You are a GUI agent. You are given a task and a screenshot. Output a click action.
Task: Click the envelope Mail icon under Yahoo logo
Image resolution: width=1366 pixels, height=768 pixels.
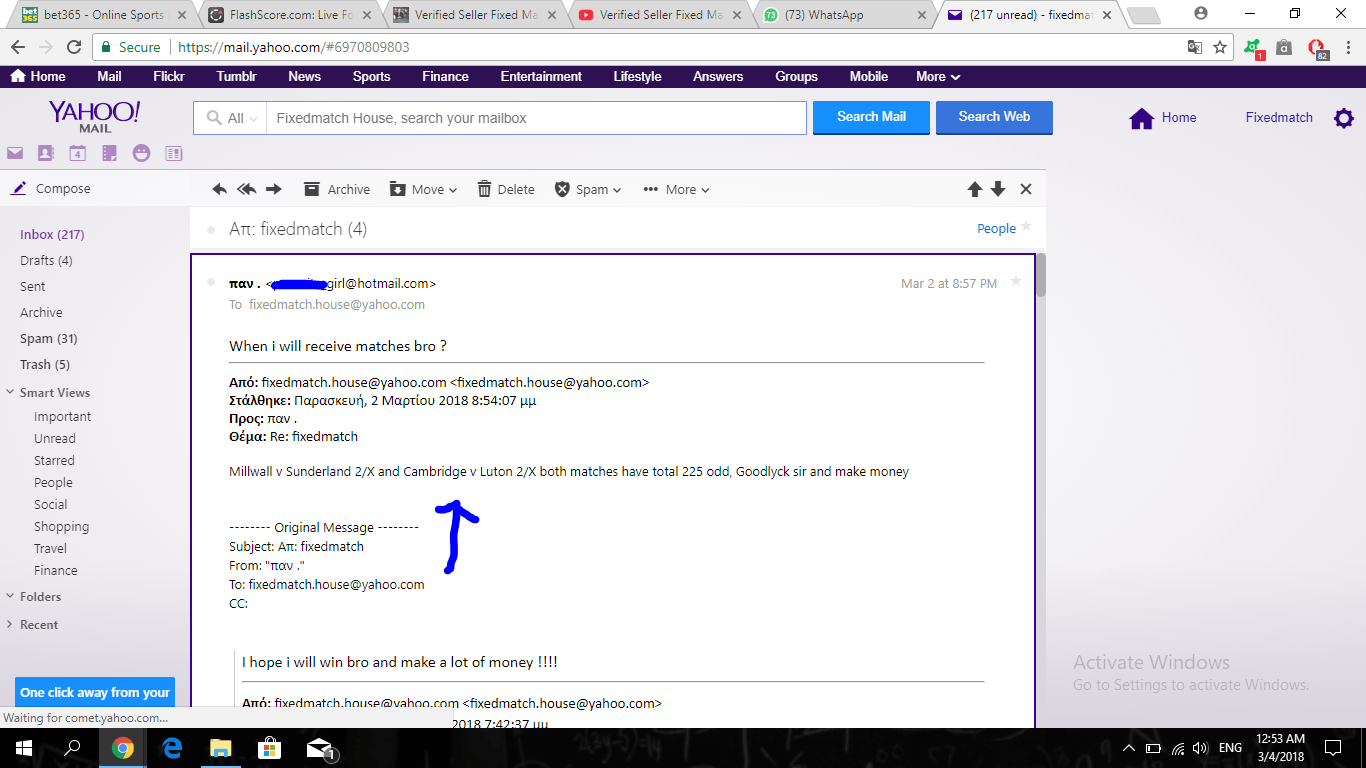[x=14, y=153]
